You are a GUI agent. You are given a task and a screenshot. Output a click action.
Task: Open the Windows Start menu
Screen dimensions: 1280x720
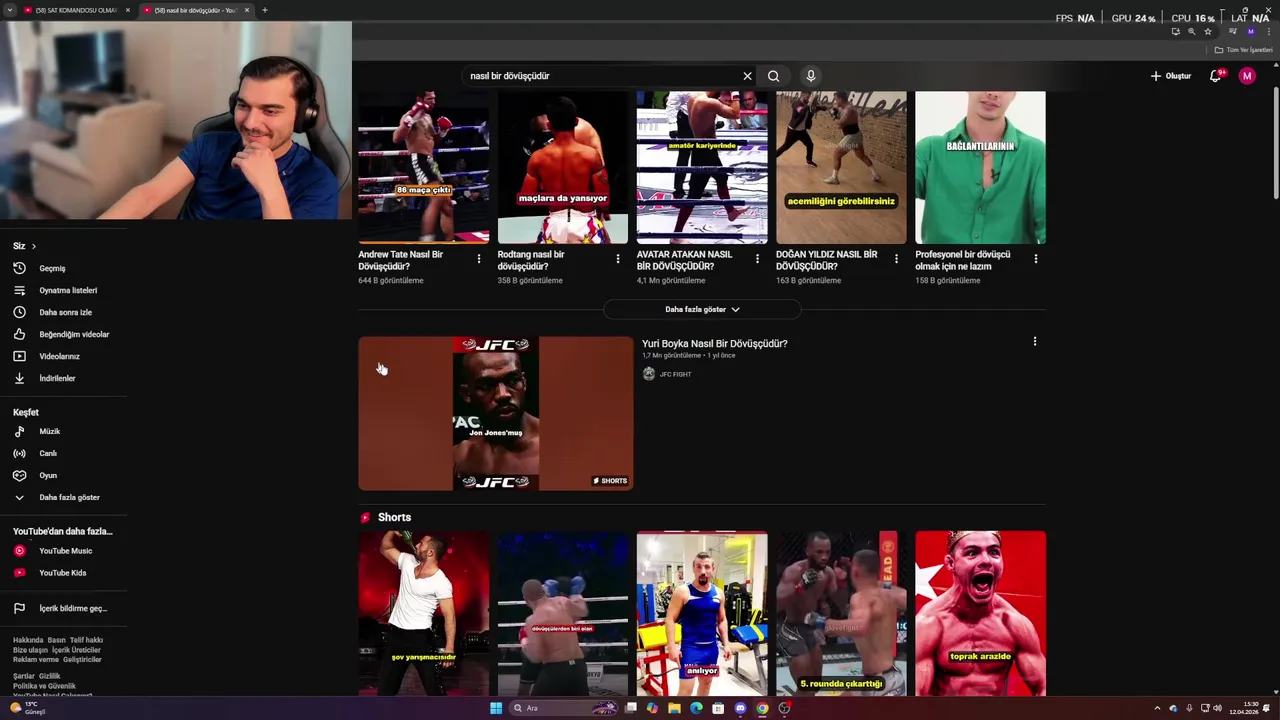click(495, 708)
